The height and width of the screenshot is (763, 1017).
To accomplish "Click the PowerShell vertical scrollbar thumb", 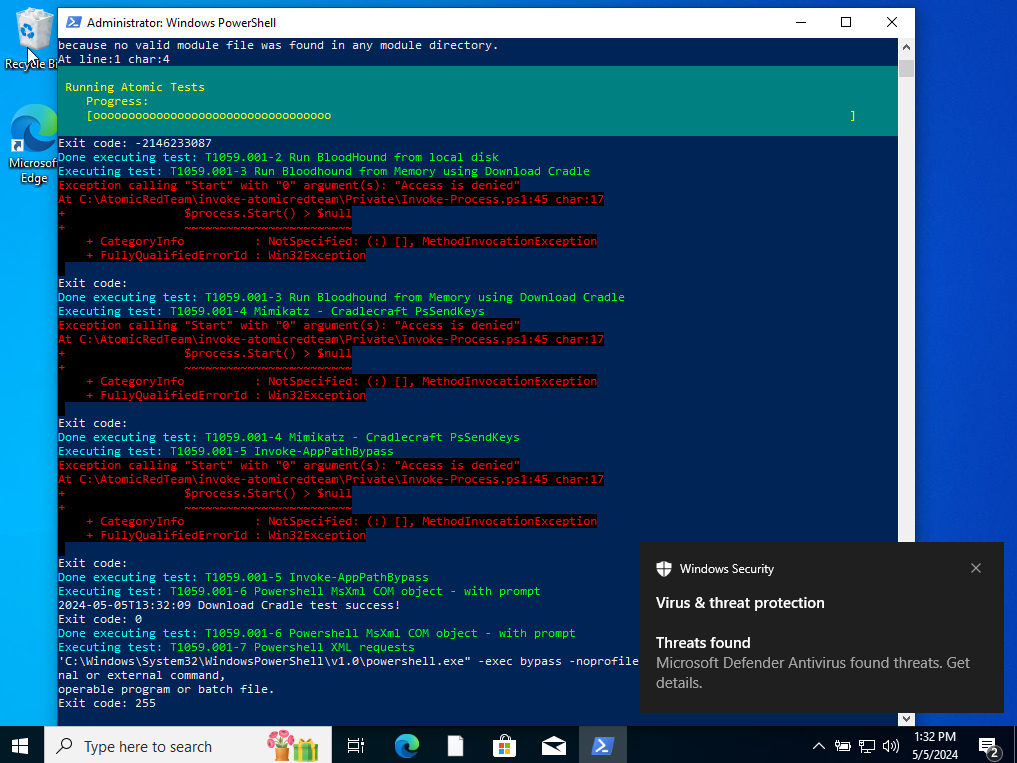I will tap(906, 68).
